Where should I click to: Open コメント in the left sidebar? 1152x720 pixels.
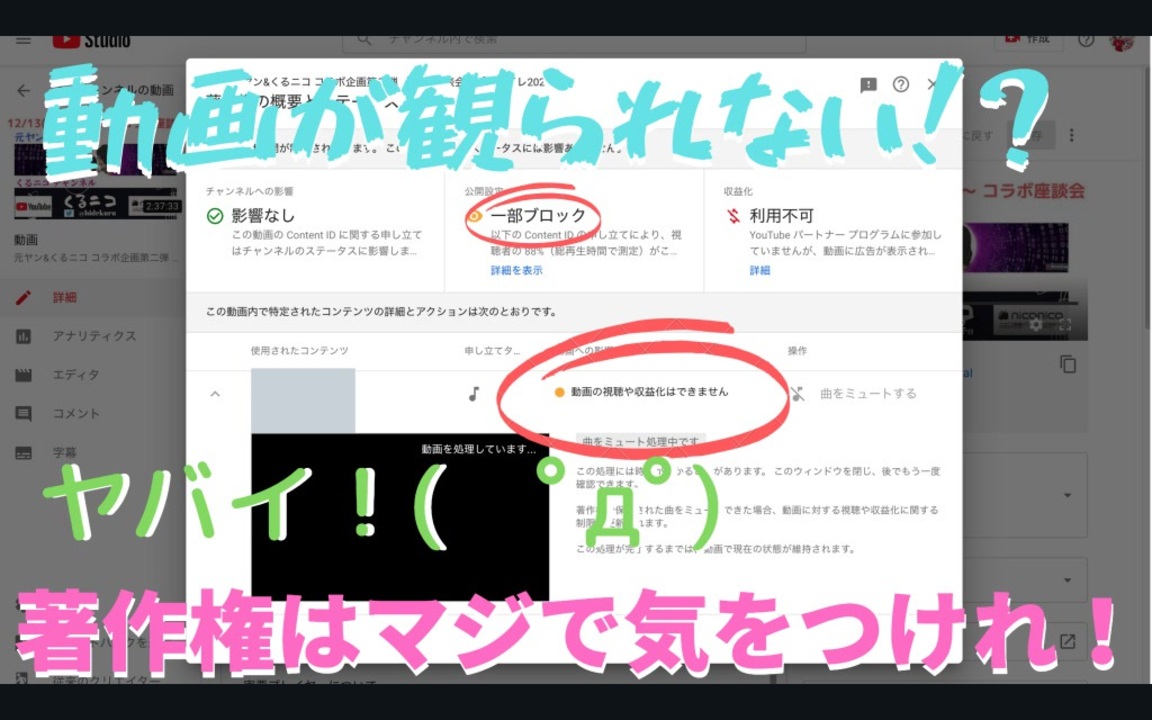coord(76,414)
